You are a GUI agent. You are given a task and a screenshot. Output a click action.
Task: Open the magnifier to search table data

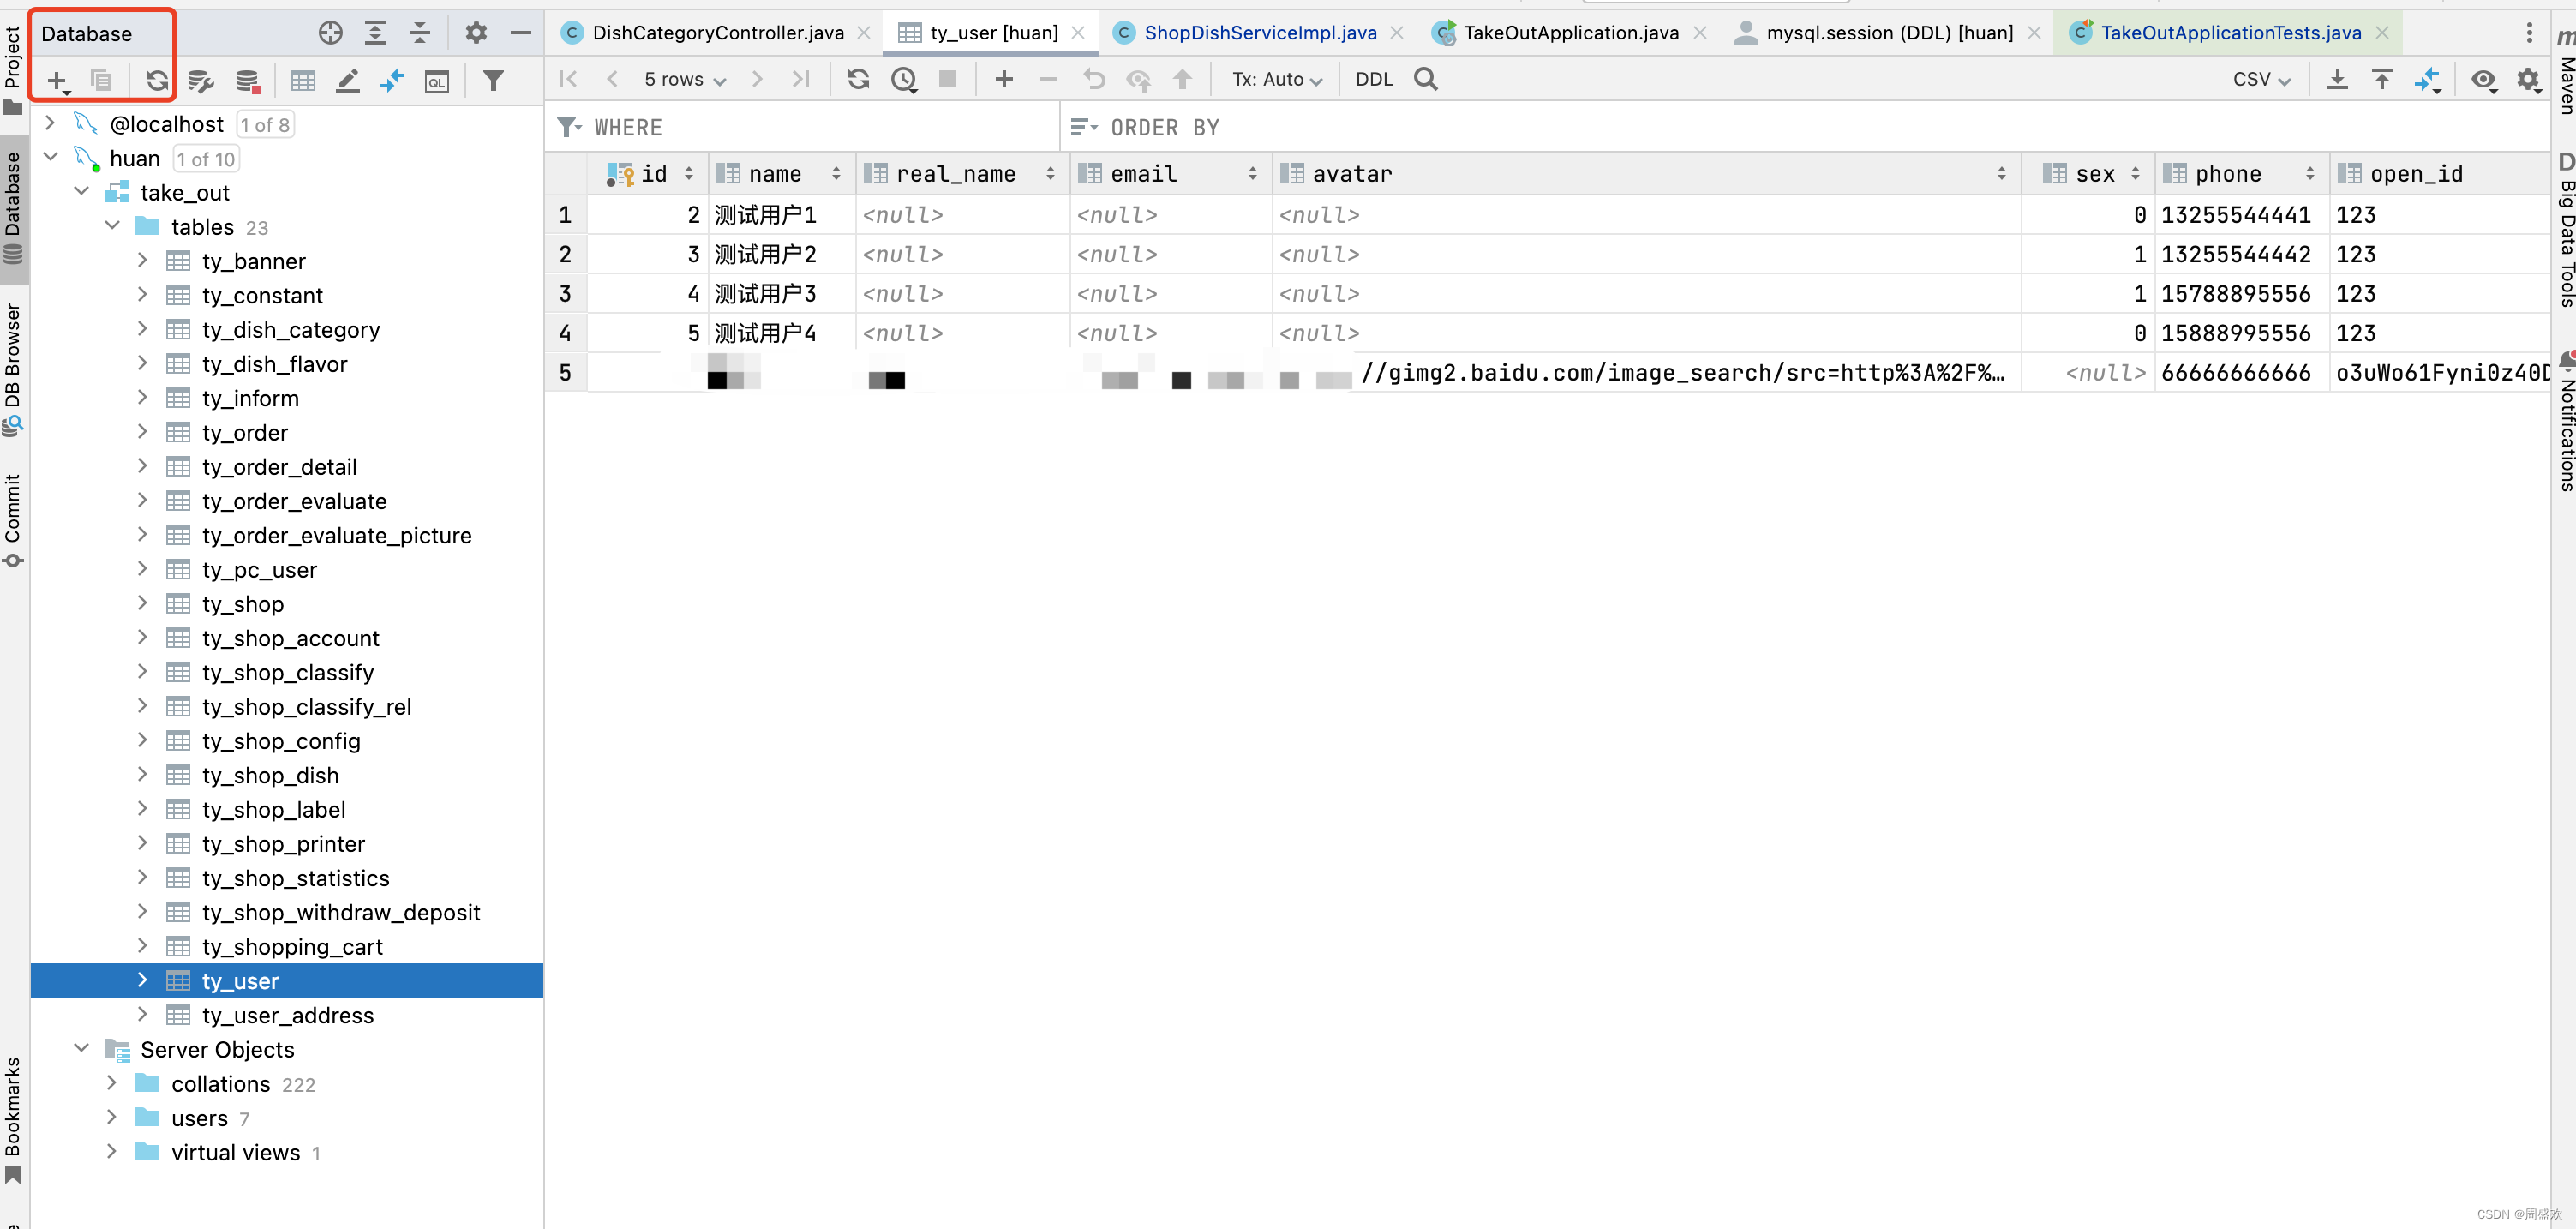[x=1425, y=79]
